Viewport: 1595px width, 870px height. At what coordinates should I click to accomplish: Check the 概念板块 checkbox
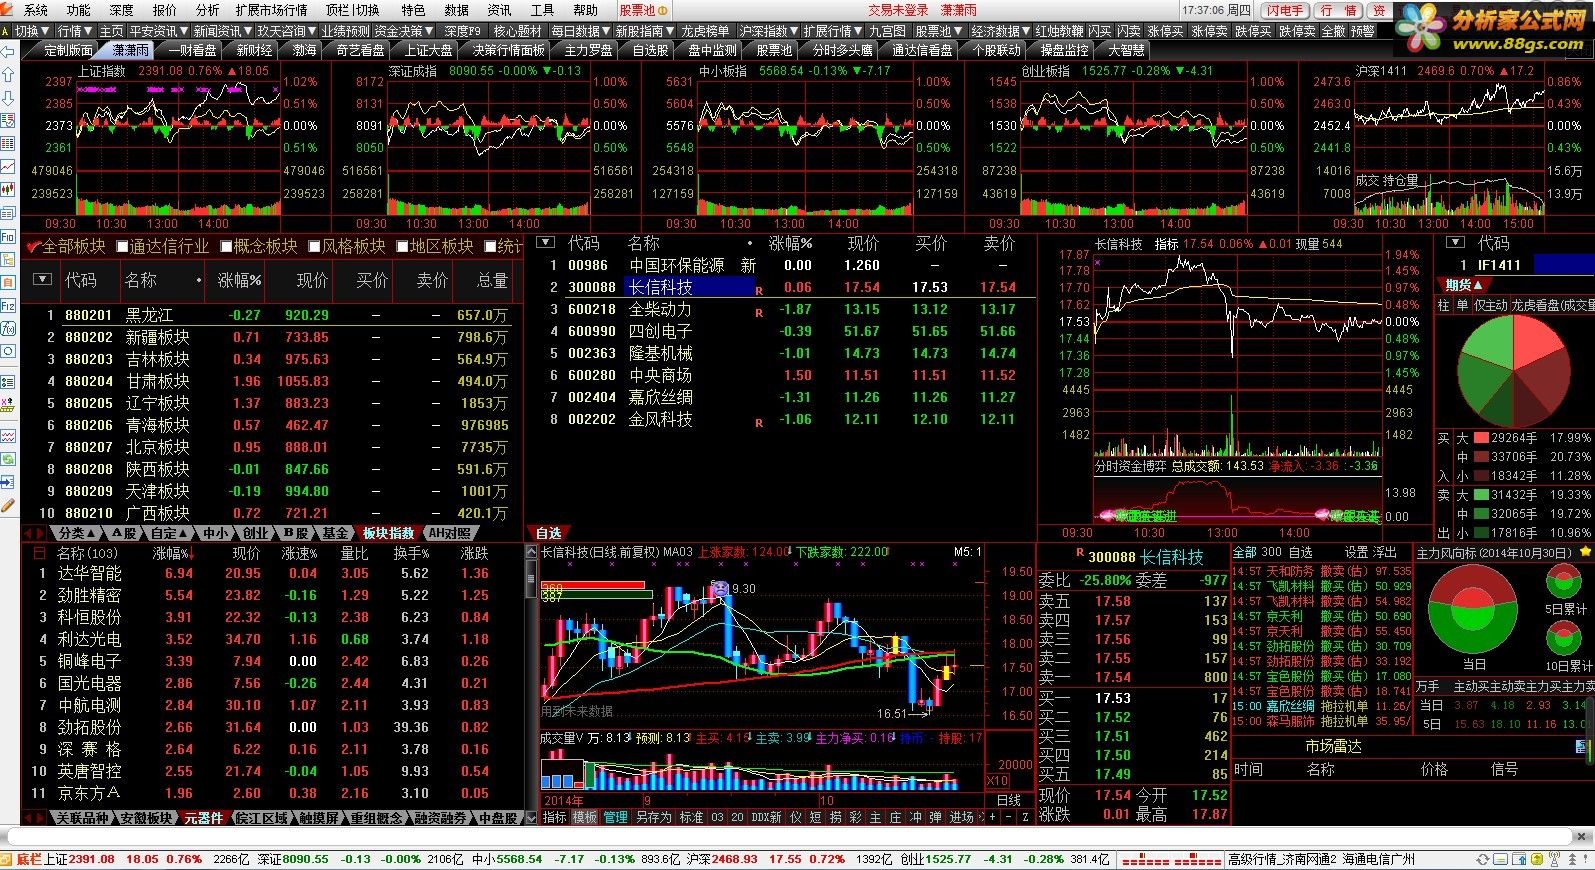click(226, 246)
